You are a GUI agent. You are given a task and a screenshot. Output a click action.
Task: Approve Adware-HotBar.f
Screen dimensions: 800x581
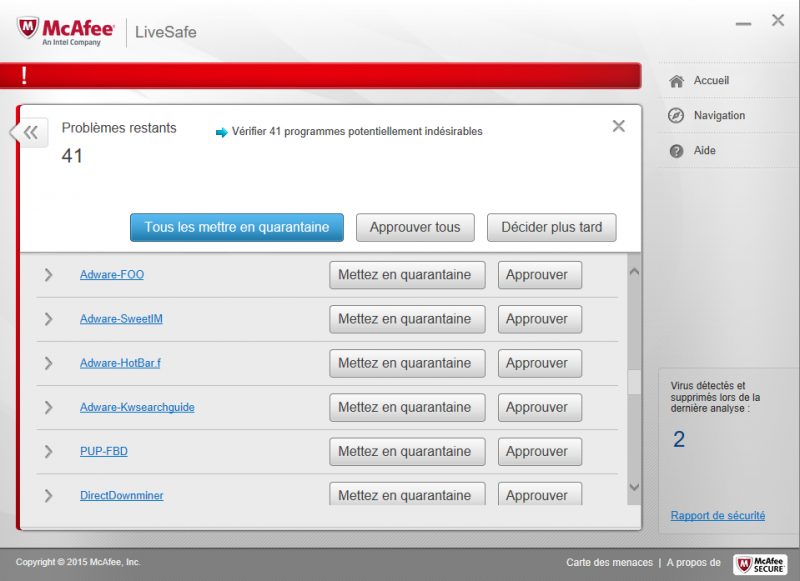pyautogui.click(x=540, y=363)
